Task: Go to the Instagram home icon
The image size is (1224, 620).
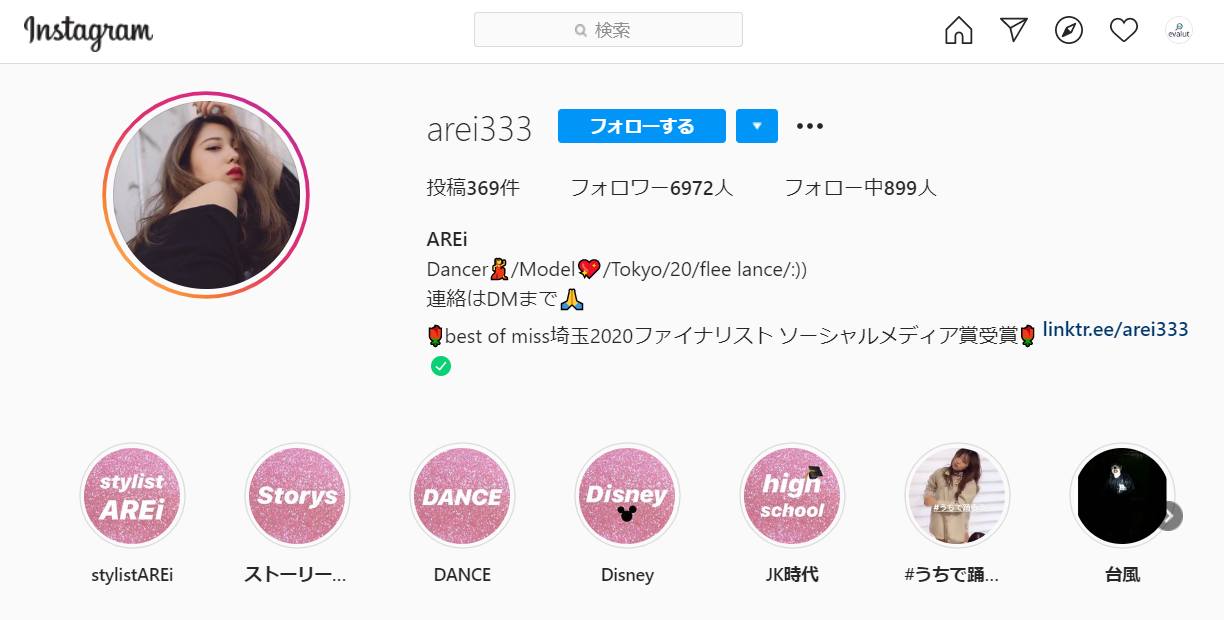Action: [x=958, y=30]
